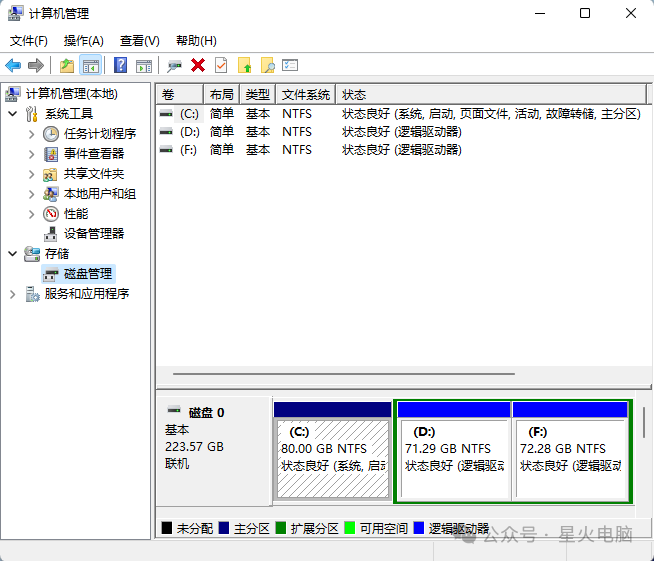Viewport: 654px width, 561px height.
Task: Select the (C:) volume row in list
Action: coord(400,113)
